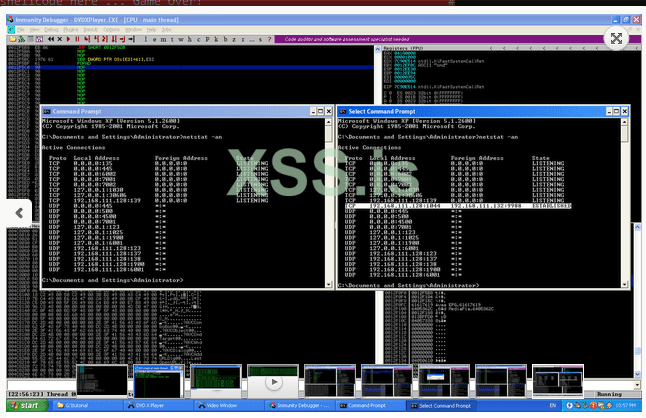Show Memory map with 'm' toolbar button

[x=164, y=39]
